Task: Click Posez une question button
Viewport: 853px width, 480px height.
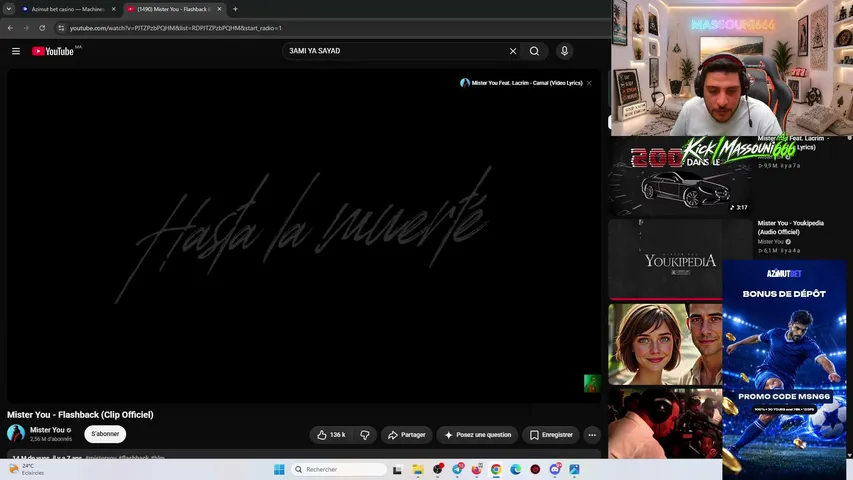Action: [478, 435]
